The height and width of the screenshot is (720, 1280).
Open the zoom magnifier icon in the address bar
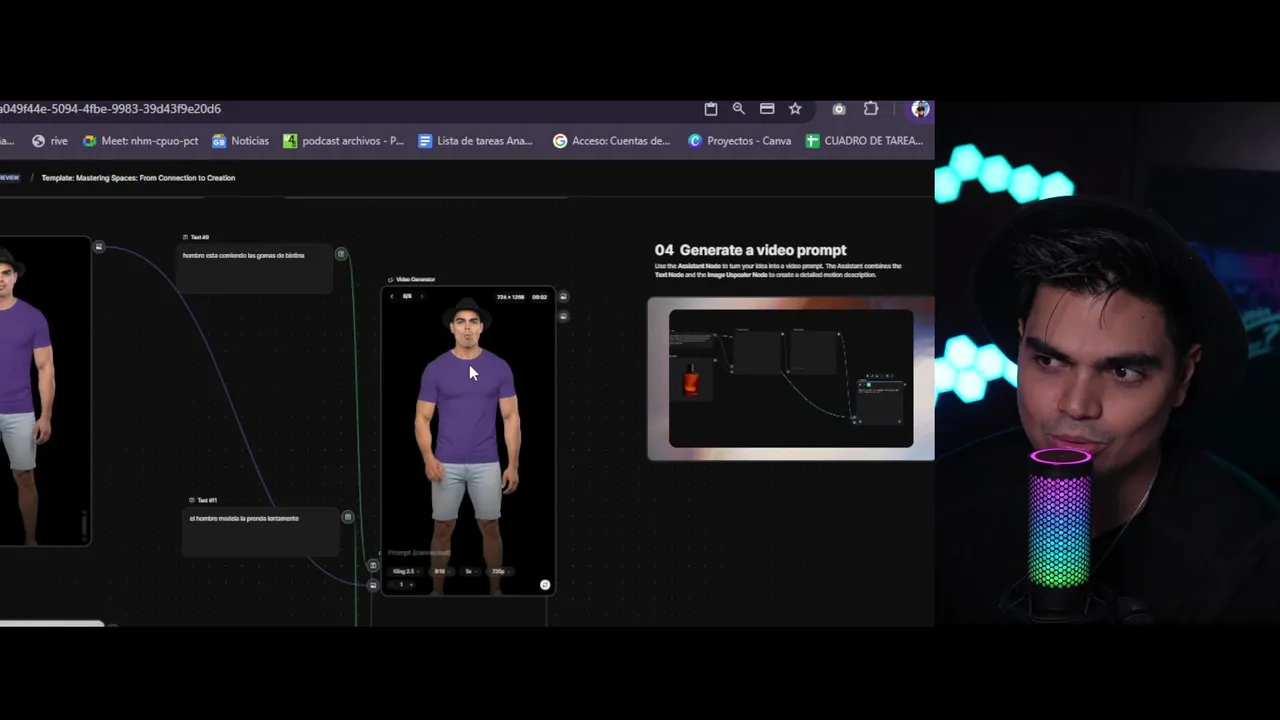coord(739,109)
